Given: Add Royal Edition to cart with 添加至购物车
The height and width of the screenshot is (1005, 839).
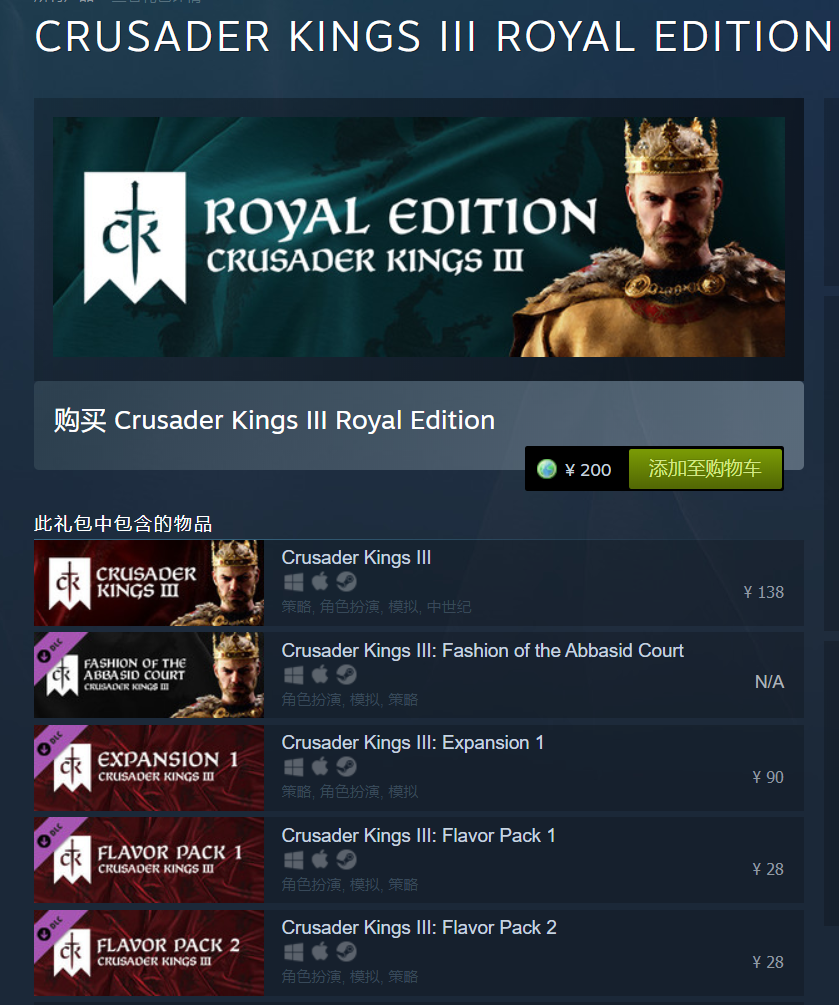Looking at the screenshot, I should click(705, 469).
